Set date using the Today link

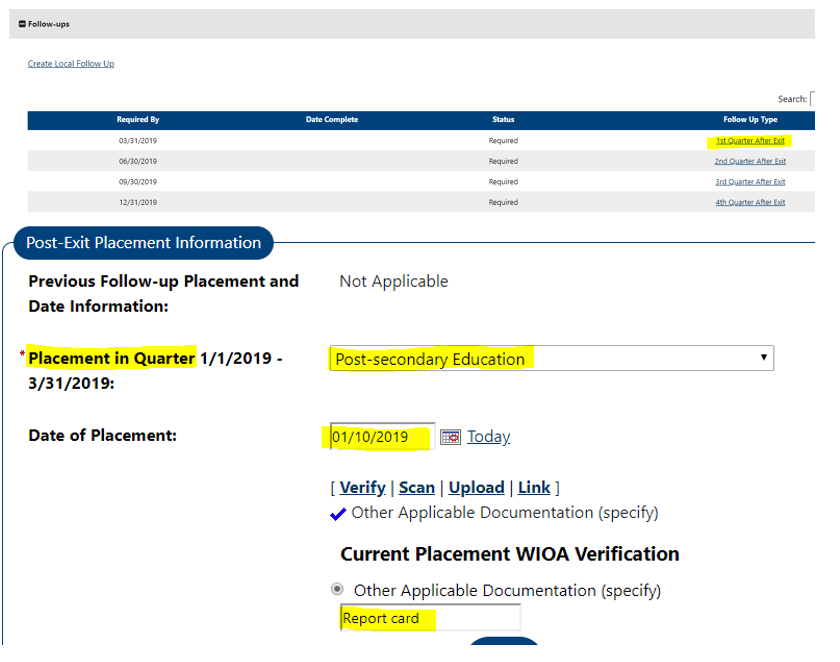coord(488,437)
